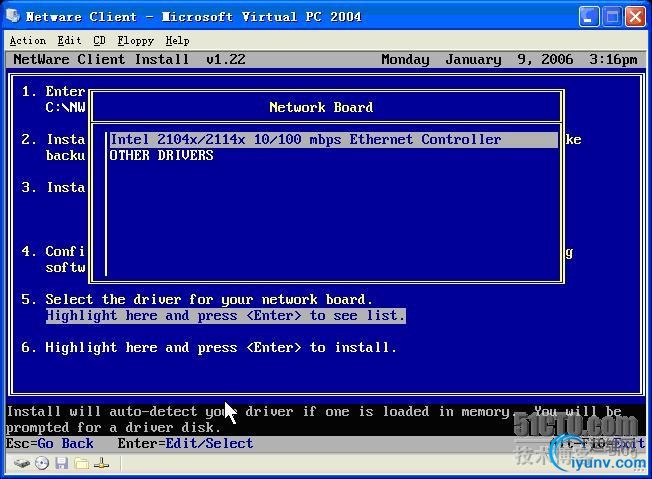
Task: Click the 'Install will auto-detect your driver' help message
Action: pyautogui.click(x=314, y=419)
